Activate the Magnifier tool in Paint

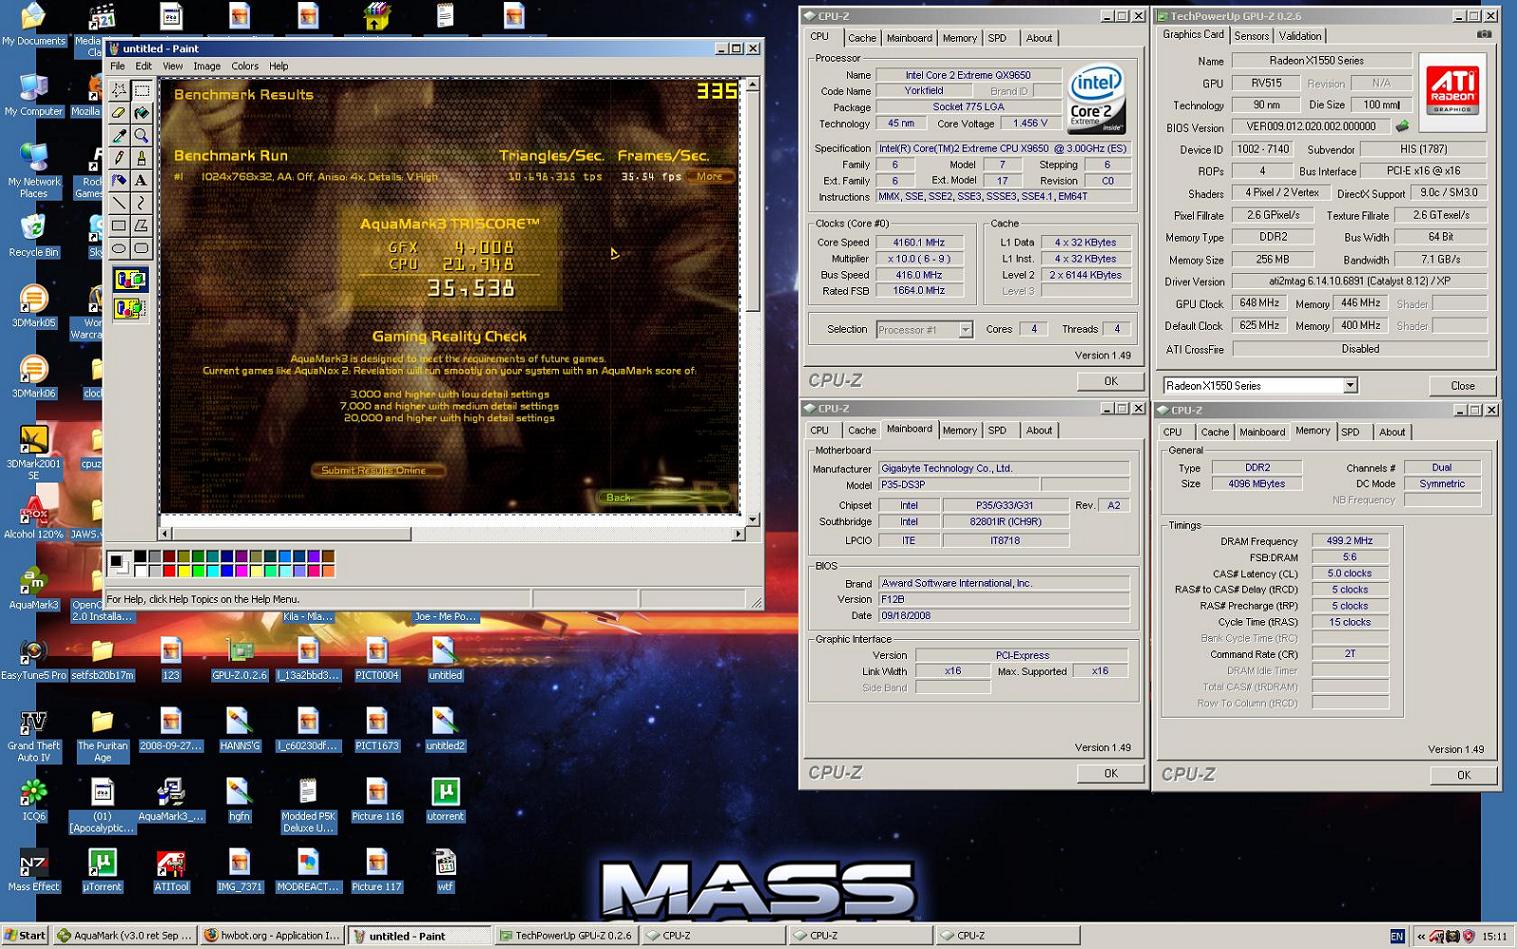point(141,135)
